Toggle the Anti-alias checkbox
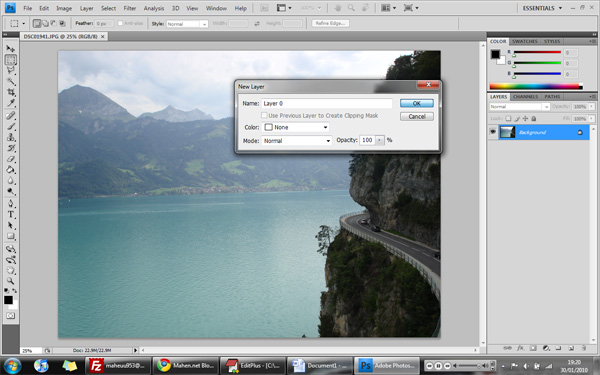600x375 pixels. [120, 23]
